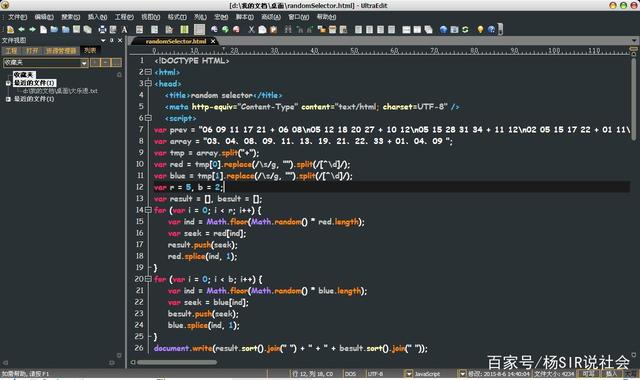This screenshot has height=380, width=640.
Task: Click the minus button beside the 收藏夹 dropdown
Action: pos(106,63)
